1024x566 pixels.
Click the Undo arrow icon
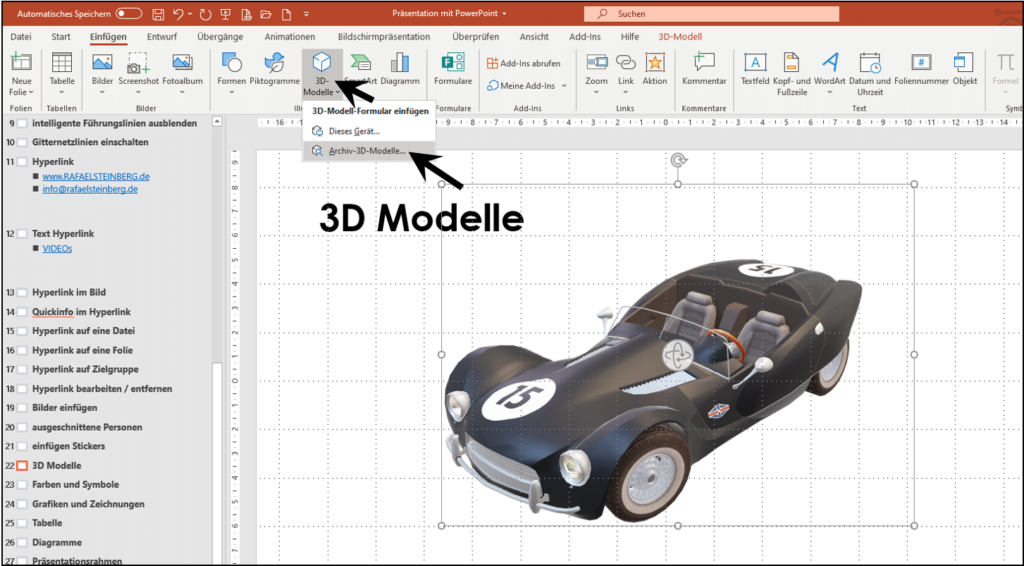(178, 14)
